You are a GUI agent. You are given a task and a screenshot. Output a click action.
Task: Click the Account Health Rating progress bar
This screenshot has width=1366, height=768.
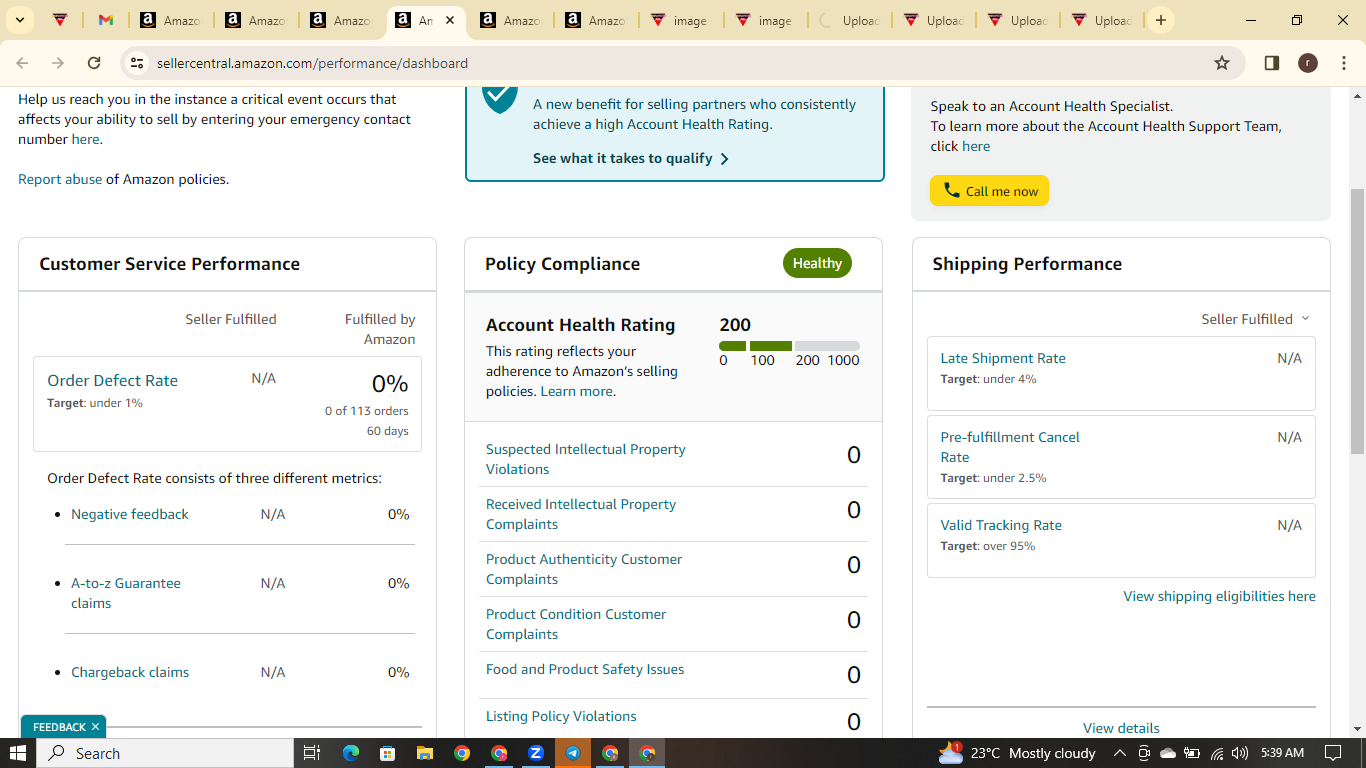[789, 346]
